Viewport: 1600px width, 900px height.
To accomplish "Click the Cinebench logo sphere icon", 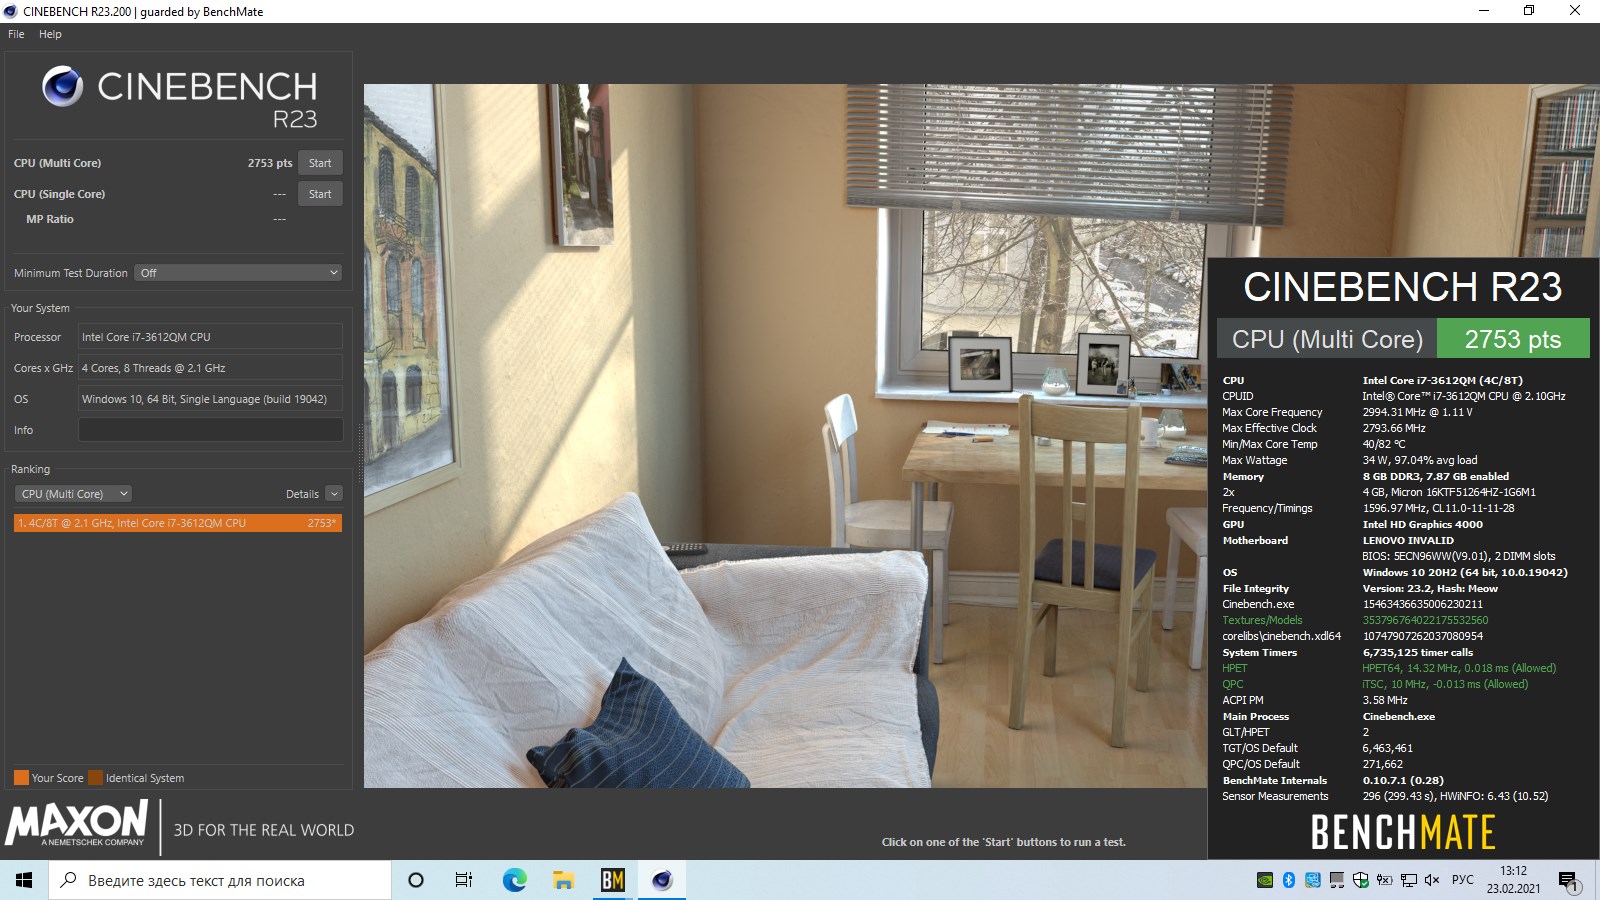I will 62,87.
